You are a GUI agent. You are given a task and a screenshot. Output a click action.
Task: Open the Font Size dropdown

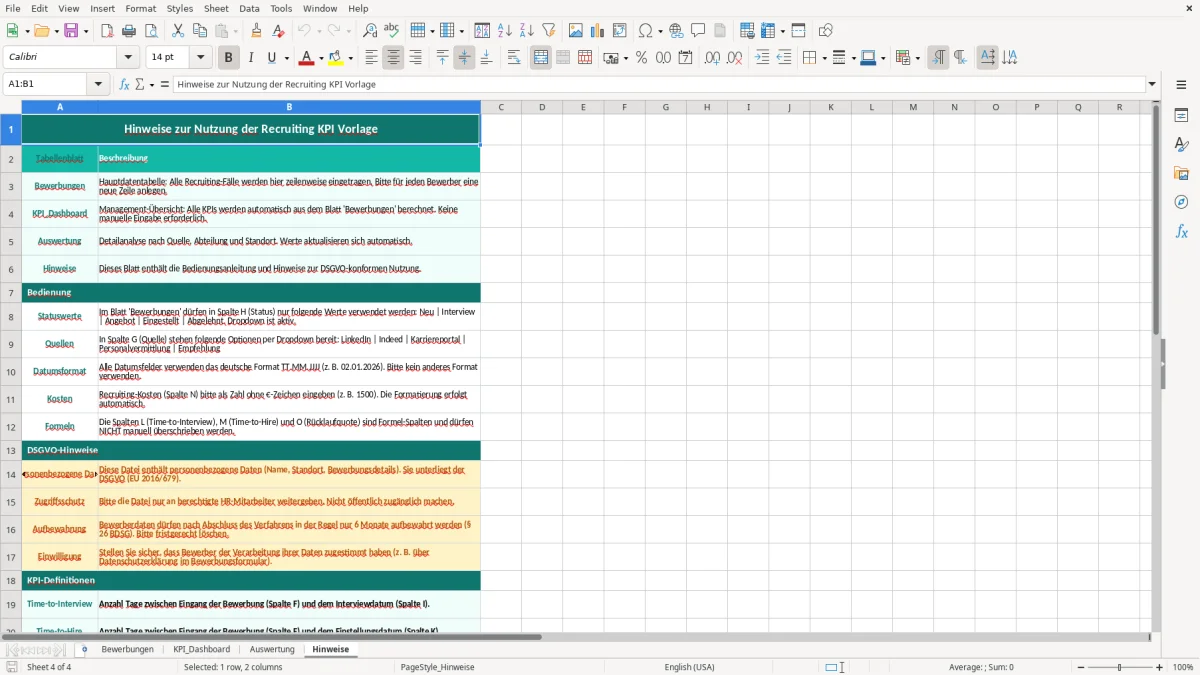click(201, 58)
